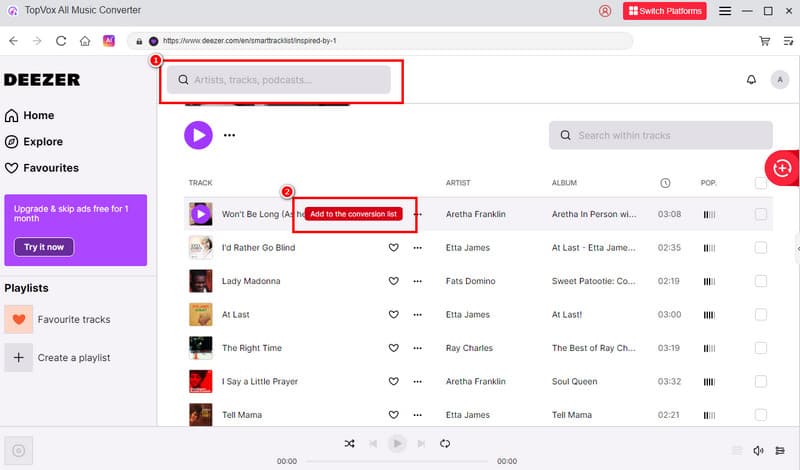The height and width of the screenshot is (470, 800).
Task: Sort by the ALBUM column header
Action: 564,183
